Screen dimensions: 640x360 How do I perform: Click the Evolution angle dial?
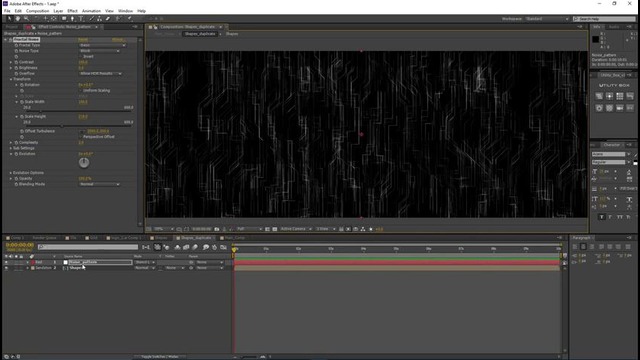coord(84,162)
